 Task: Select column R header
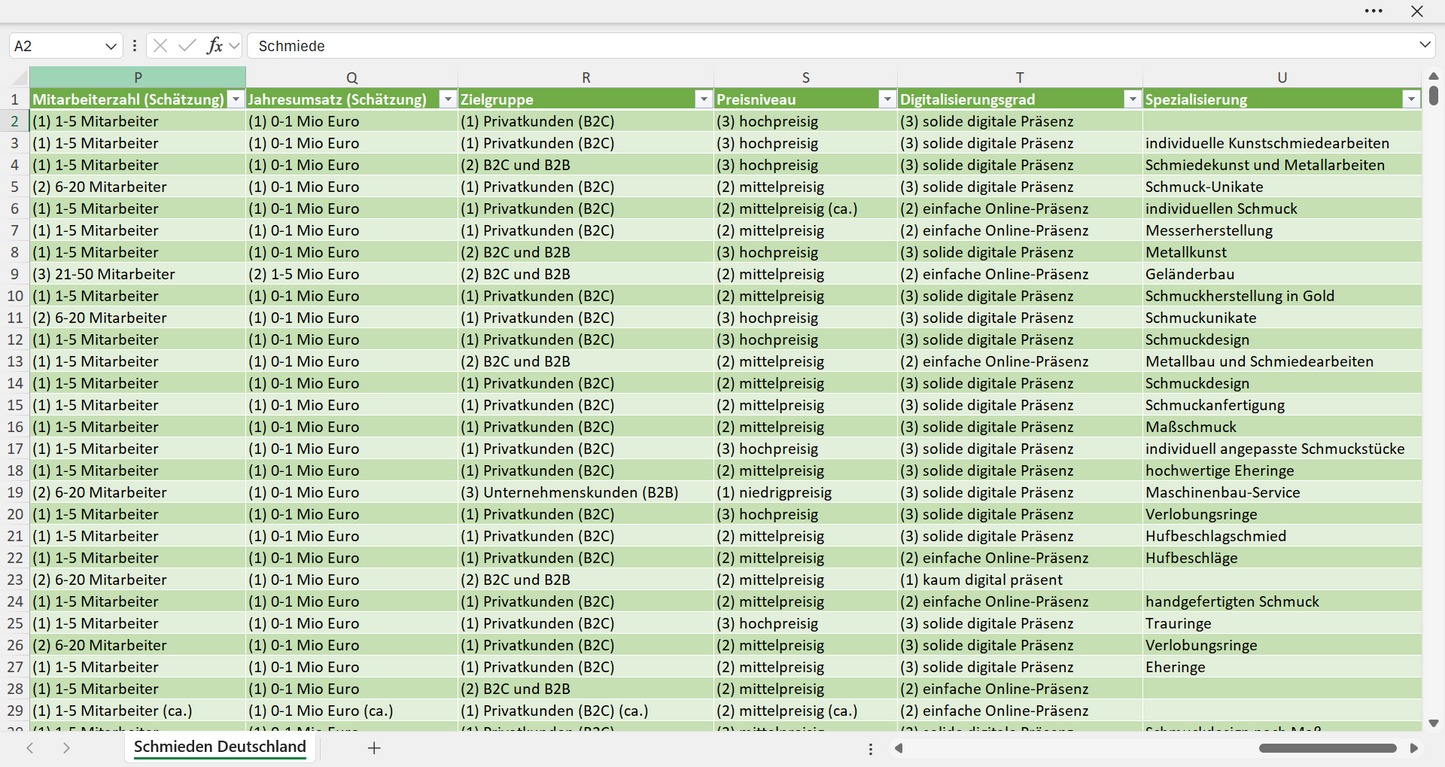coord(586,77)
